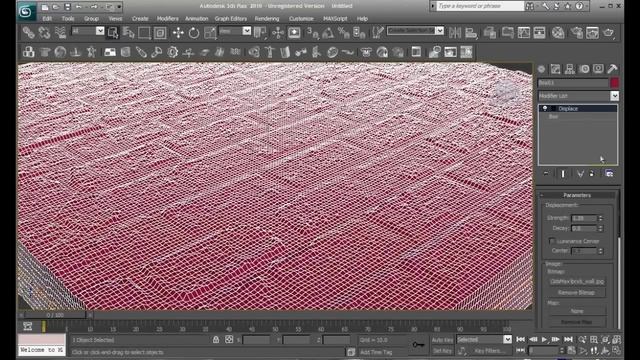Click Configure Modifier Sets icon
The width and height of the screenshot is (640, 360).
click(609, 174)
